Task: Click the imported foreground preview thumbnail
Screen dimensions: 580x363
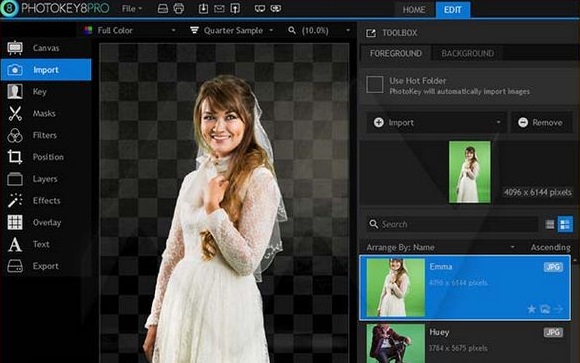Action: pyautogui.click(x=469, y=172)
